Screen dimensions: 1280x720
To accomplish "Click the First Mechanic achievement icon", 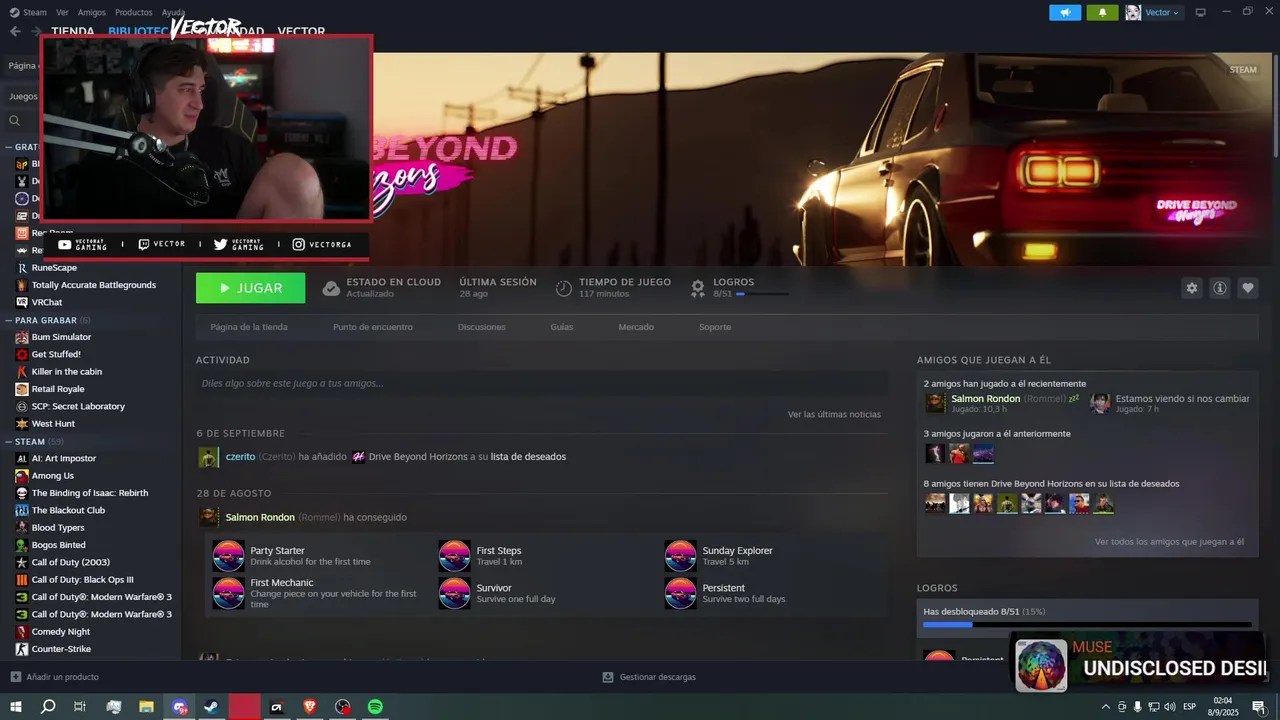I will tap(228, 593).
